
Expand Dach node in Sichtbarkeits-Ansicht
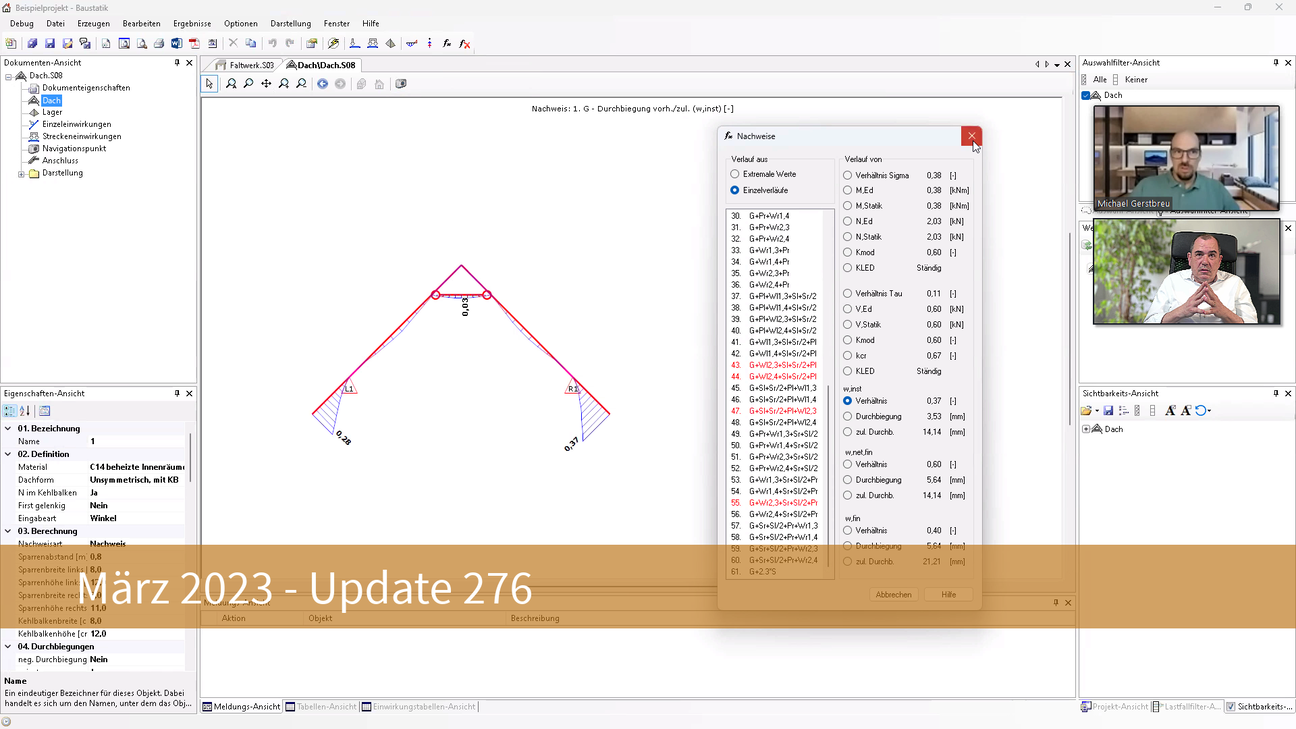pos(1086,430)
